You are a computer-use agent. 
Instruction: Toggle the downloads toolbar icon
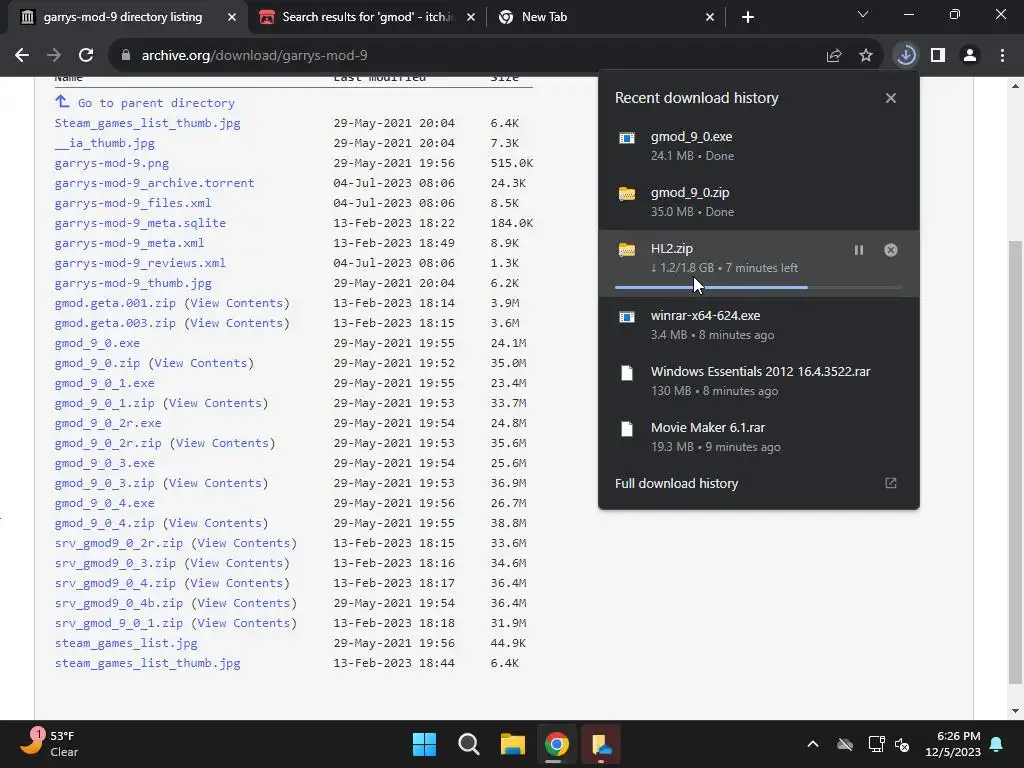[906, 56]
